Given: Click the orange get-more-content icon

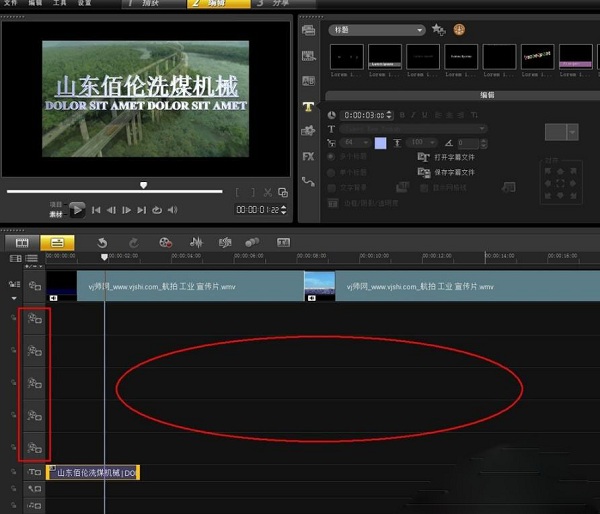Looking at the screenshot, I should (x=459, y=29).
